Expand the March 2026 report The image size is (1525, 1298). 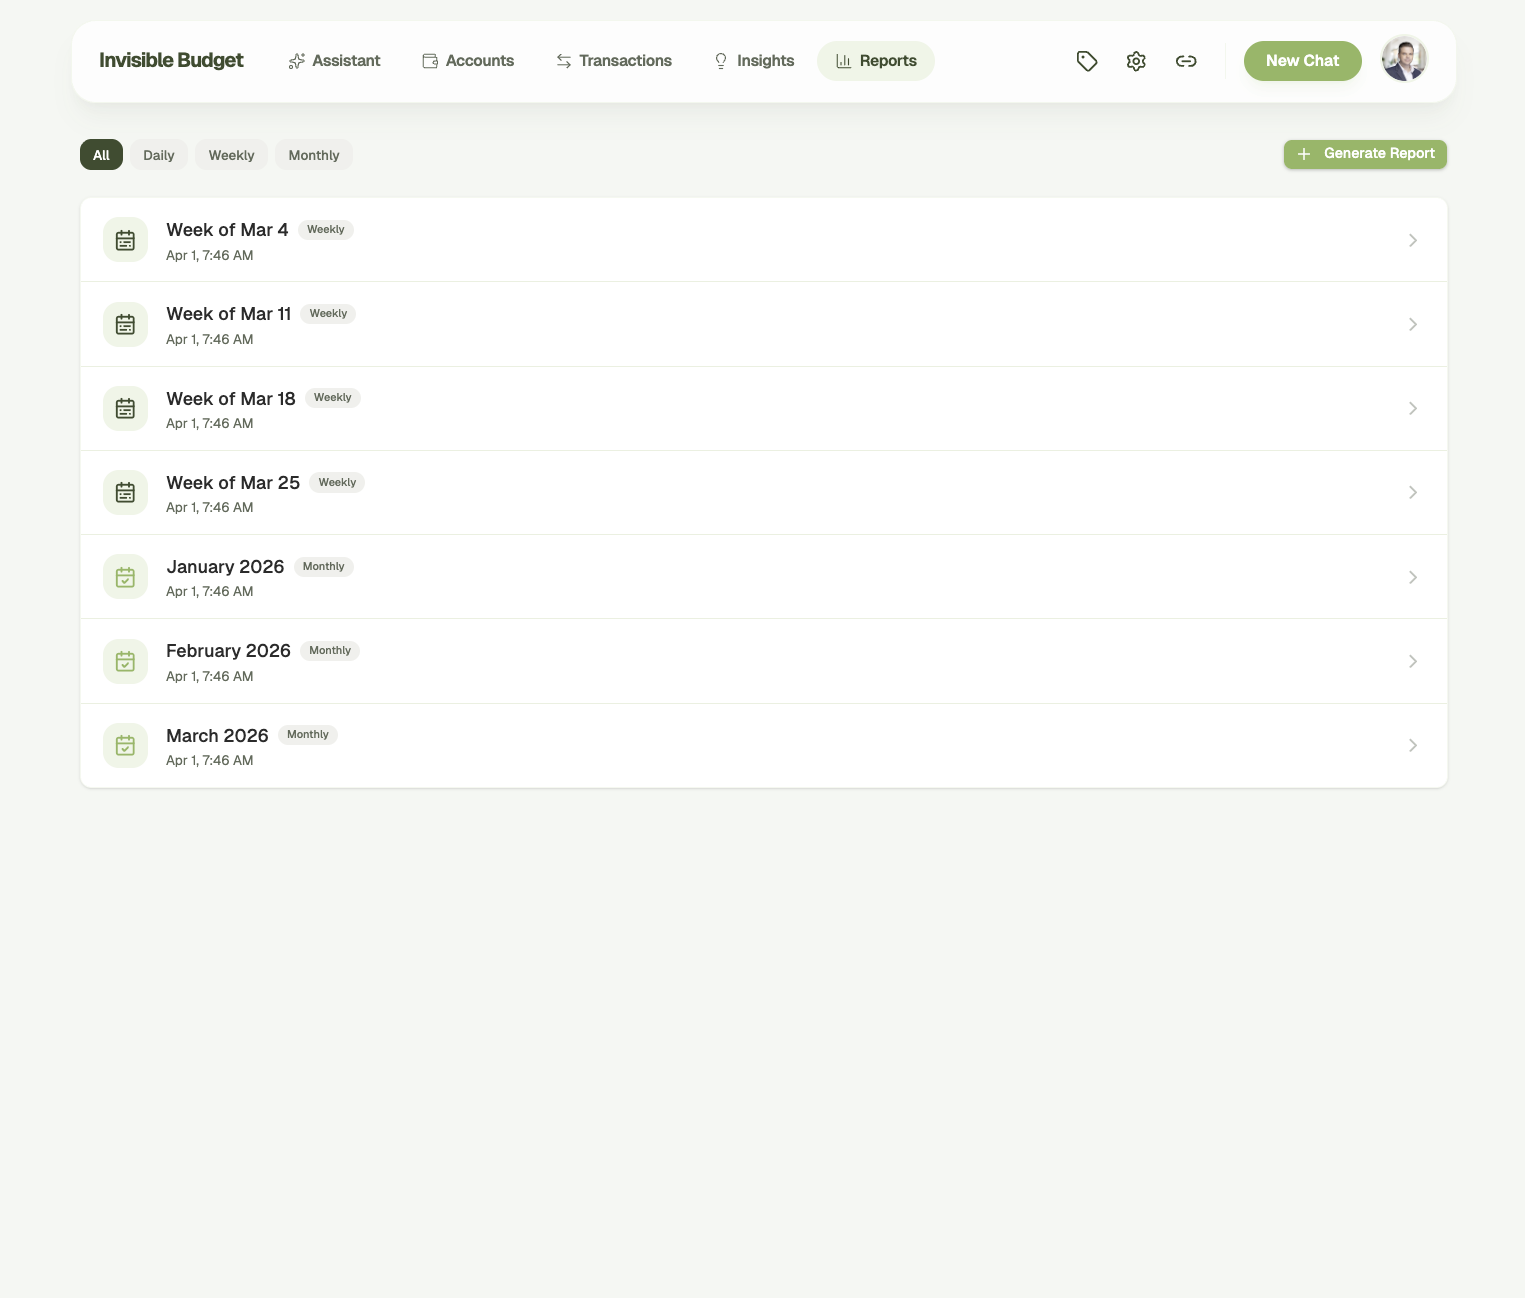click(x=1413, y=745)
